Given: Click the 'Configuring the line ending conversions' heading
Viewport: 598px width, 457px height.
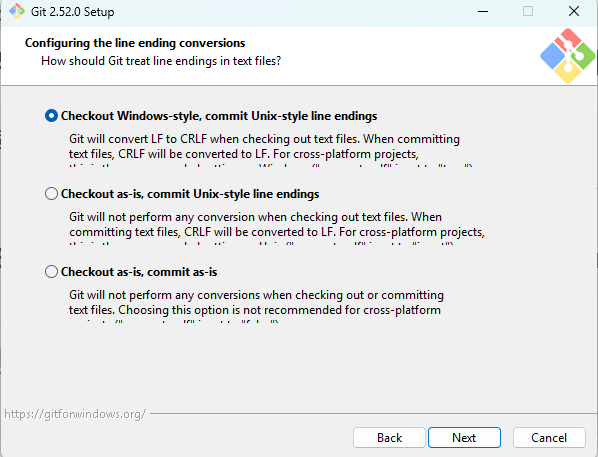Looking at the screenshot, I should coord(135,43).
